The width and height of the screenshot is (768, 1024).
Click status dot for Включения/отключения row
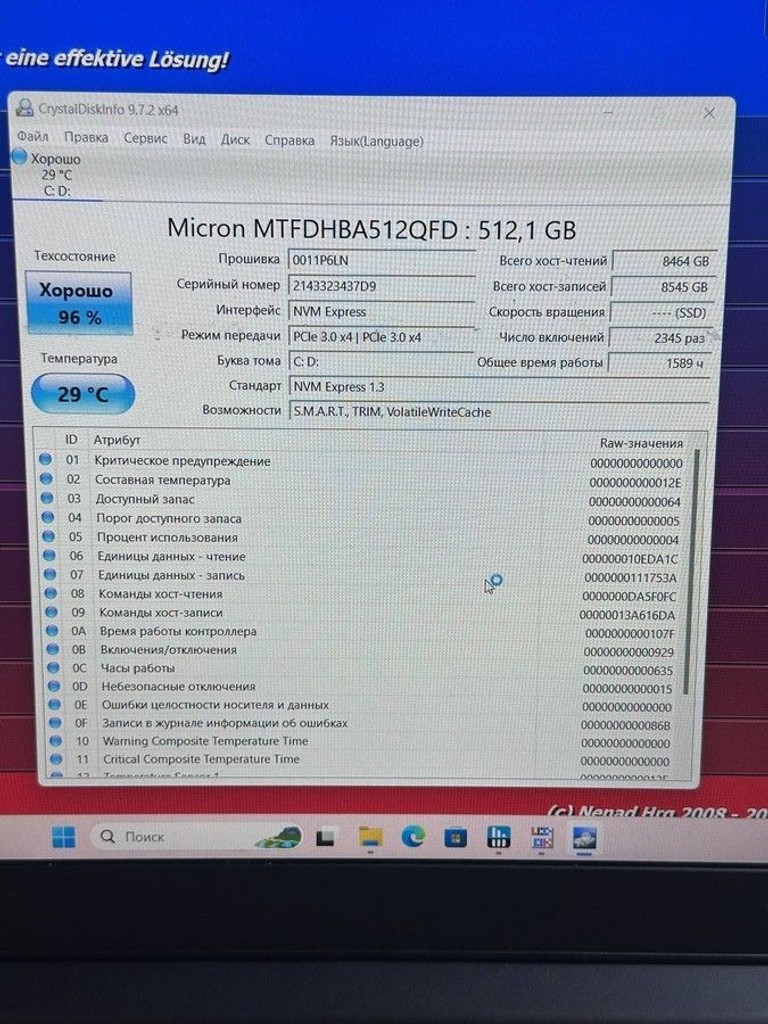[x=52, y=649]
